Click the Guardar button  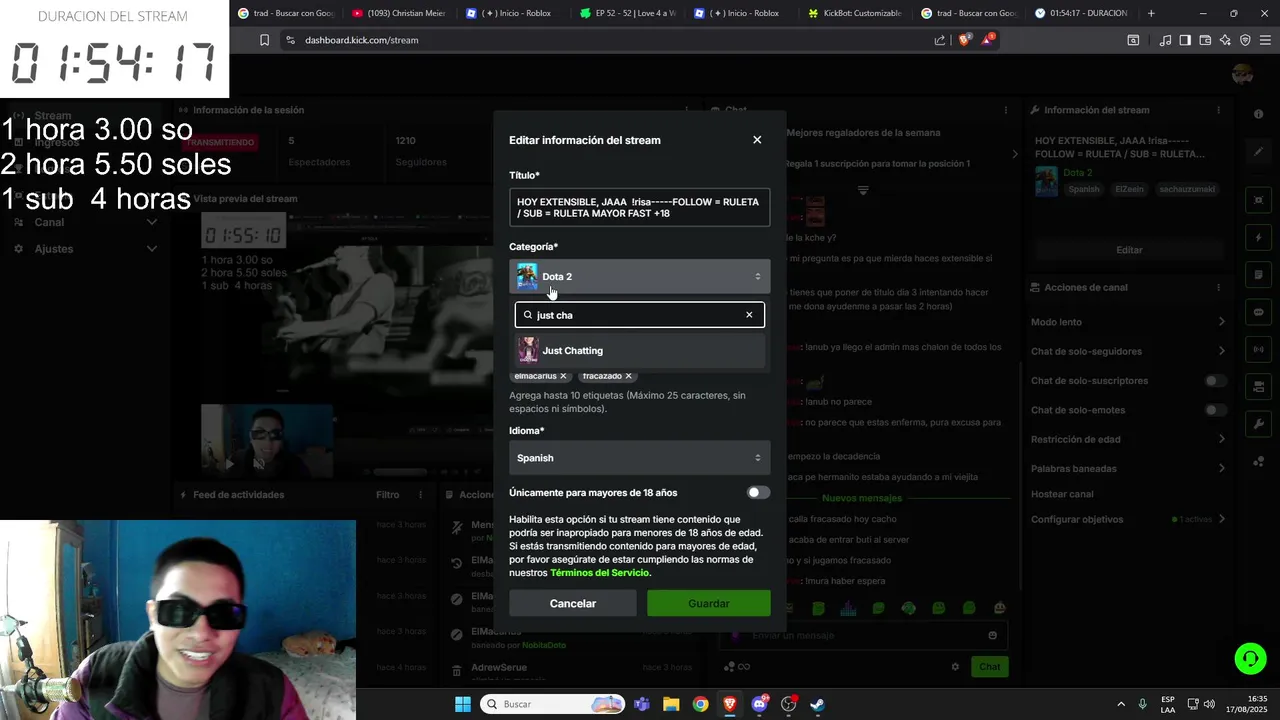(709, 603)
